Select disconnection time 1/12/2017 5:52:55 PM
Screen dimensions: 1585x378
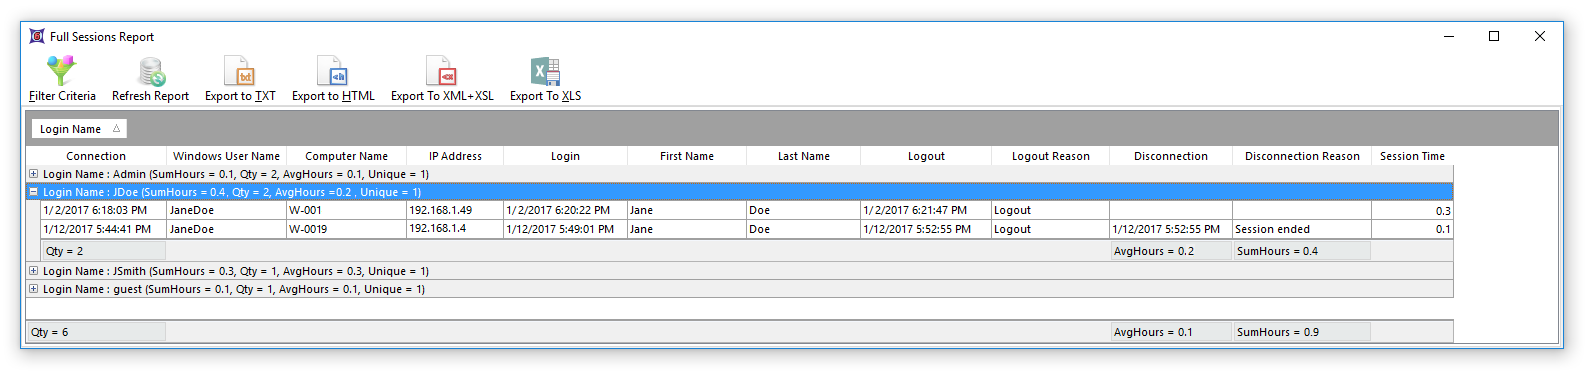coord(1171,229)
